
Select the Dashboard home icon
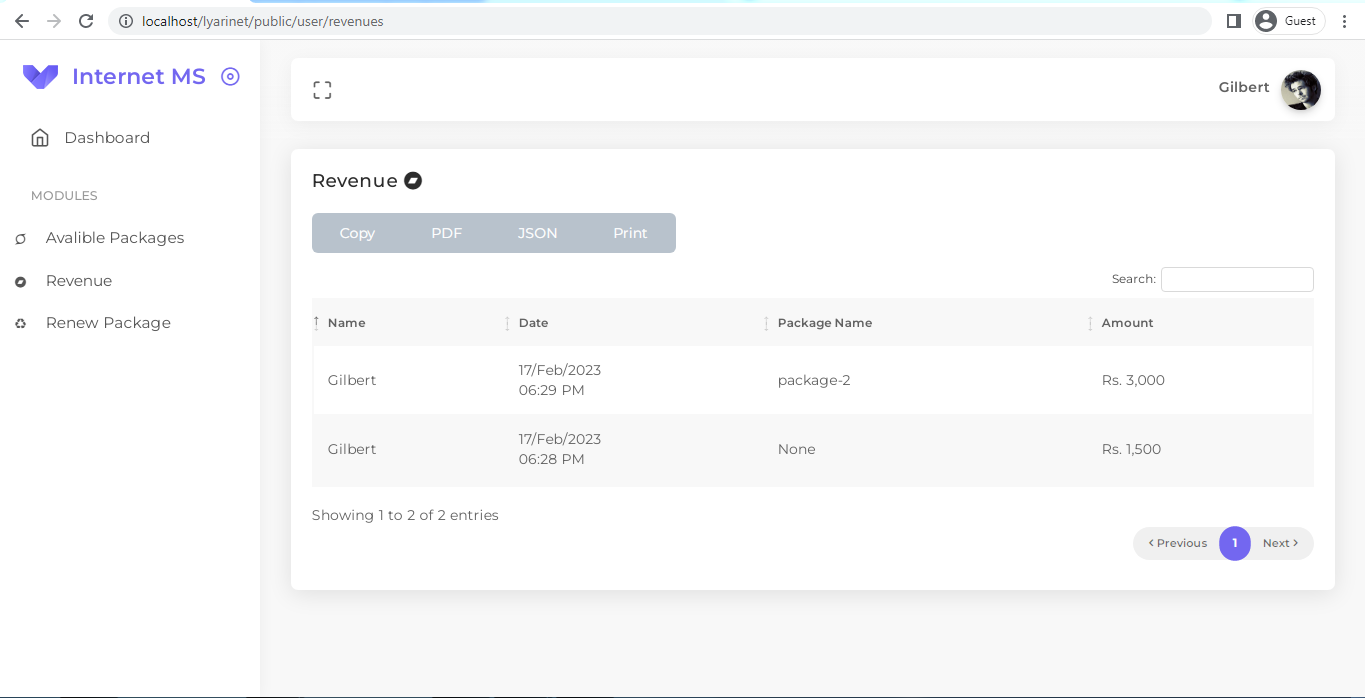point(39,137)
